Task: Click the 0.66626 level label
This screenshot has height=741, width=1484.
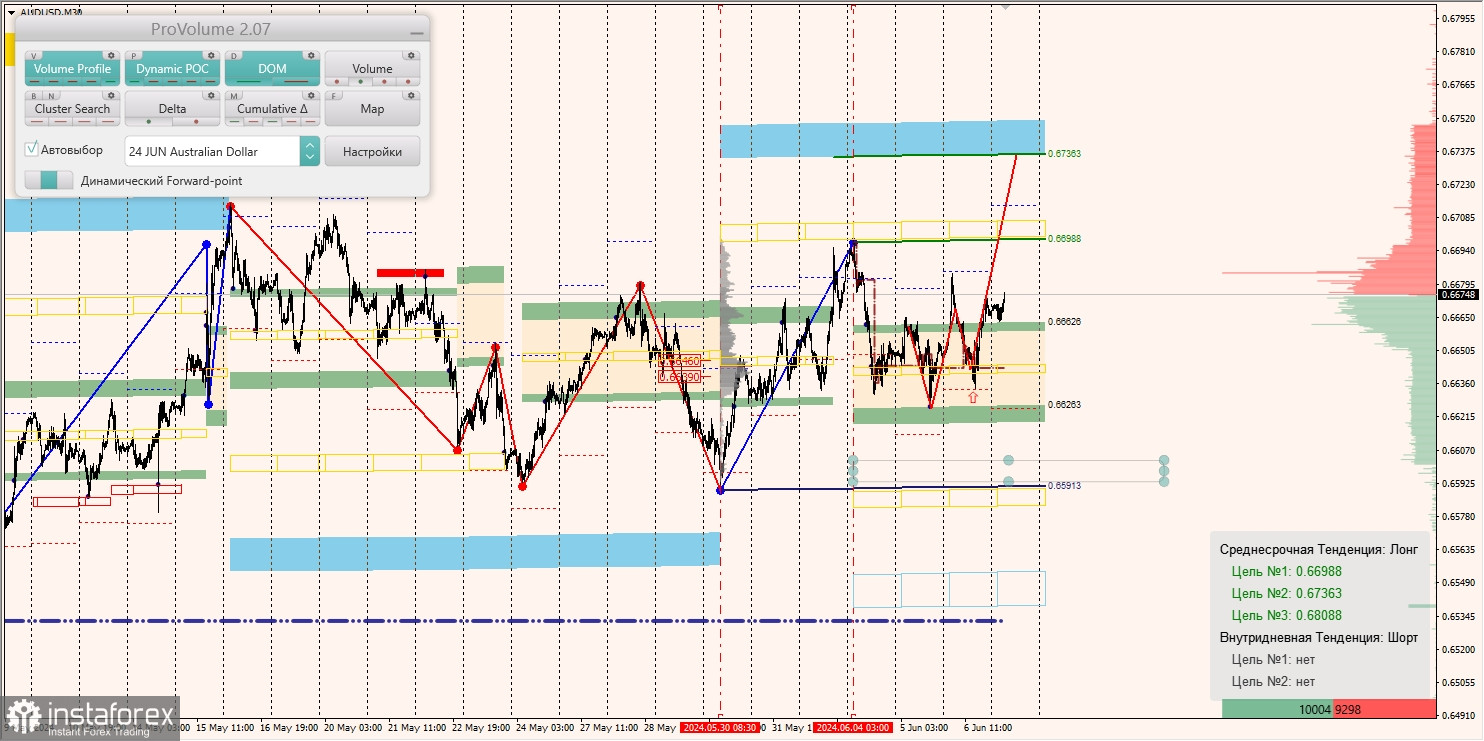Action: (x=1065, y=322)
